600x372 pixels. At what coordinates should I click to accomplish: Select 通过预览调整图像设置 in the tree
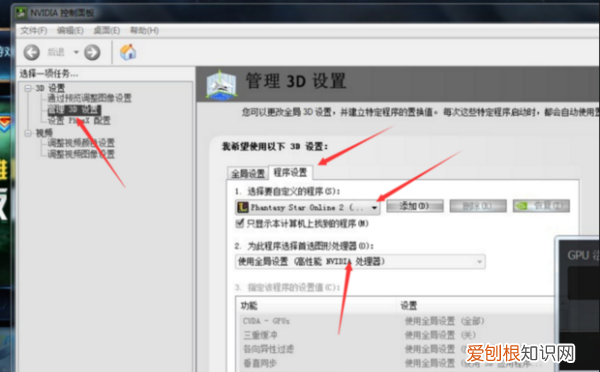(x=90, y=98)
